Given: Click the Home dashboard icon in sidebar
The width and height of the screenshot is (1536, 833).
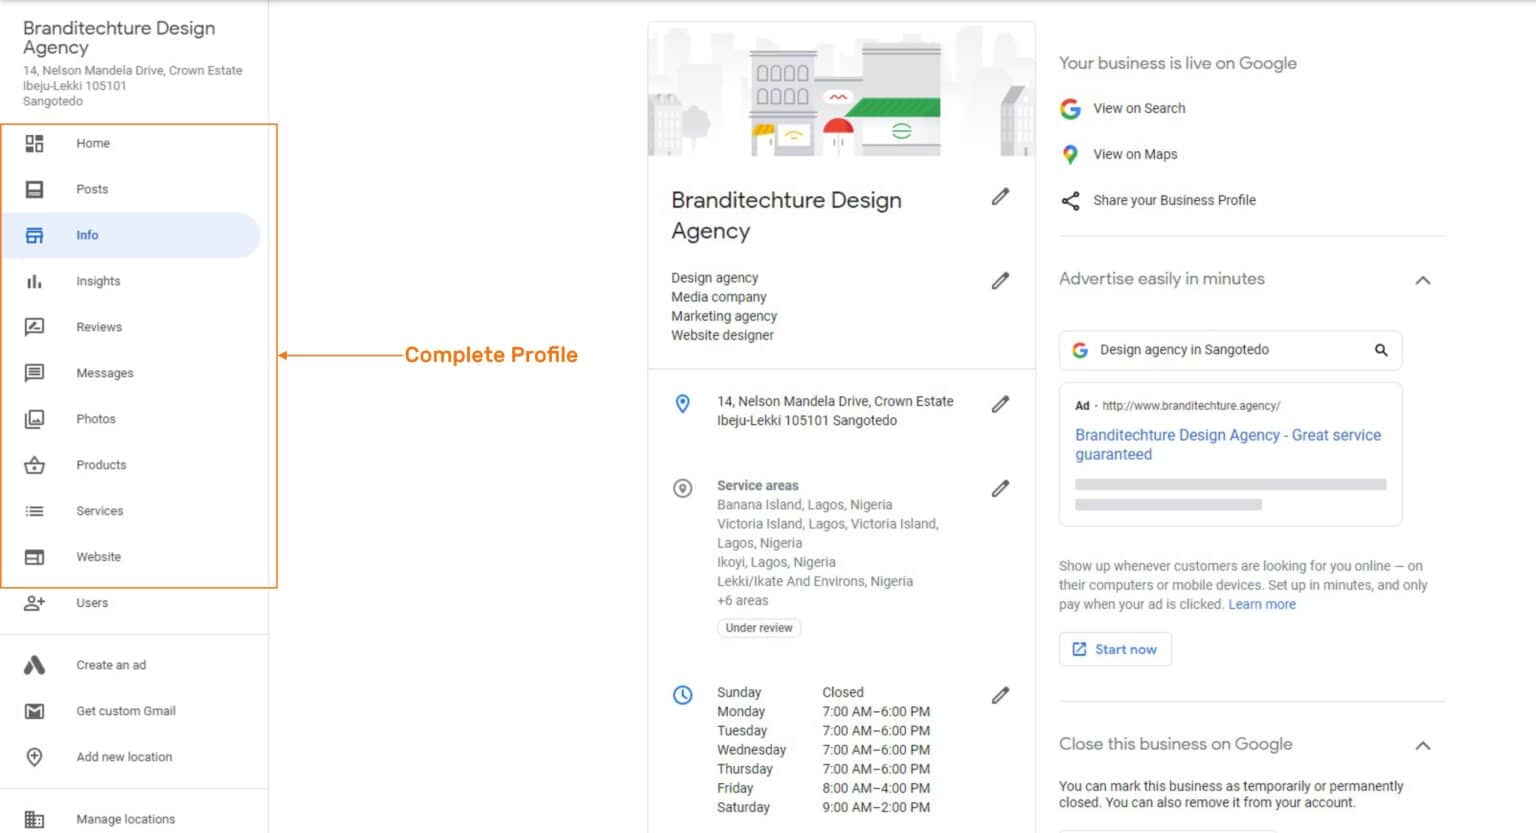Looking at the screenshot, I should coord(34,143).
